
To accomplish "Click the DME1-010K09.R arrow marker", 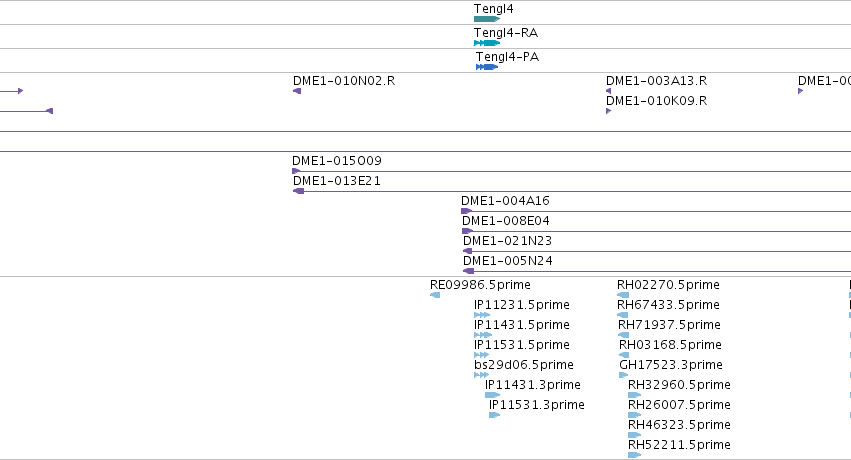I will coord(608,111).
